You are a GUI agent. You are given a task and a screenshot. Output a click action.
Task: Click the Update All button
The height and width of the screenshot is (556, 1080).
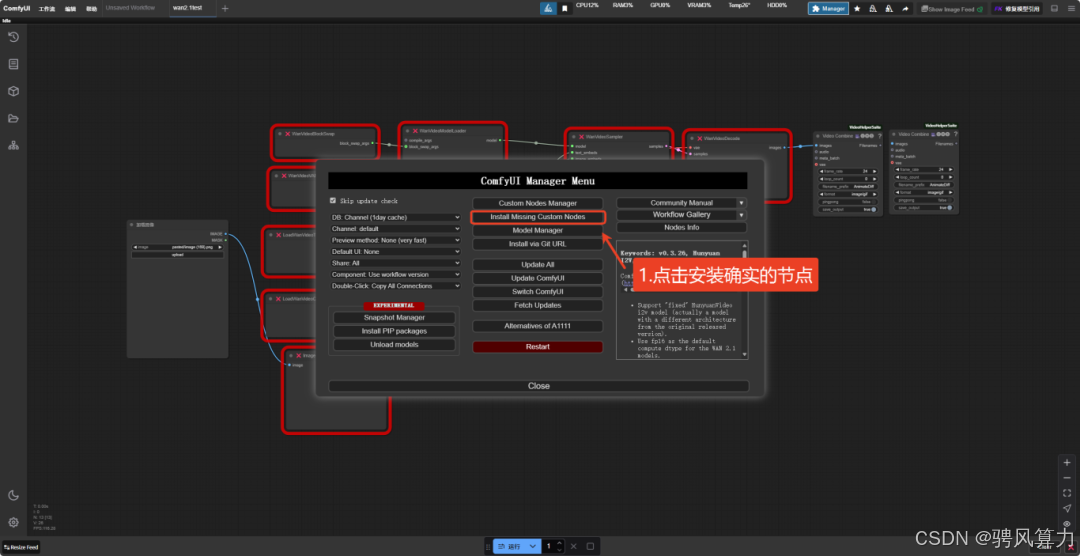pyautogui.click(x=538, y=265)
